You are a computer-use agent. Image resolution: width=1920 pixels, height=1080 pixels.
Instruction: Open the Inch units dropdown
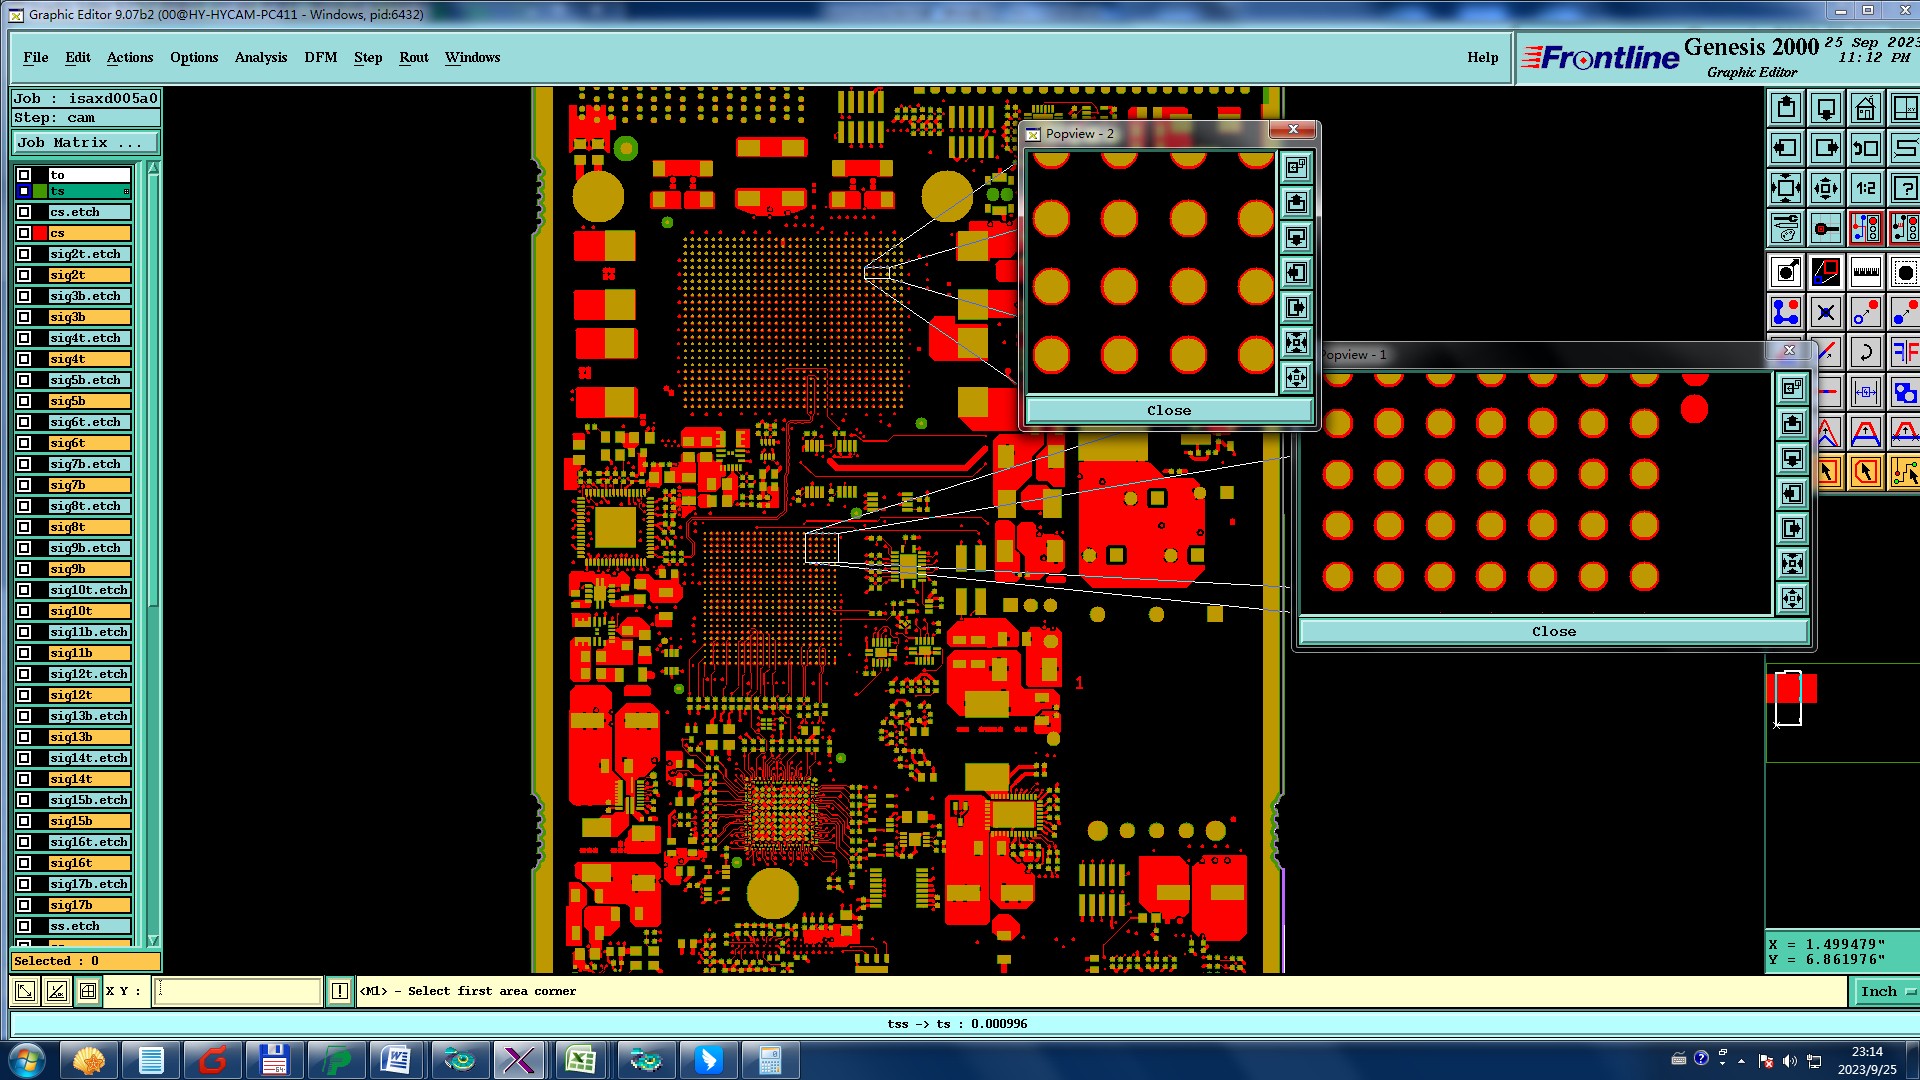(1886, 991)
